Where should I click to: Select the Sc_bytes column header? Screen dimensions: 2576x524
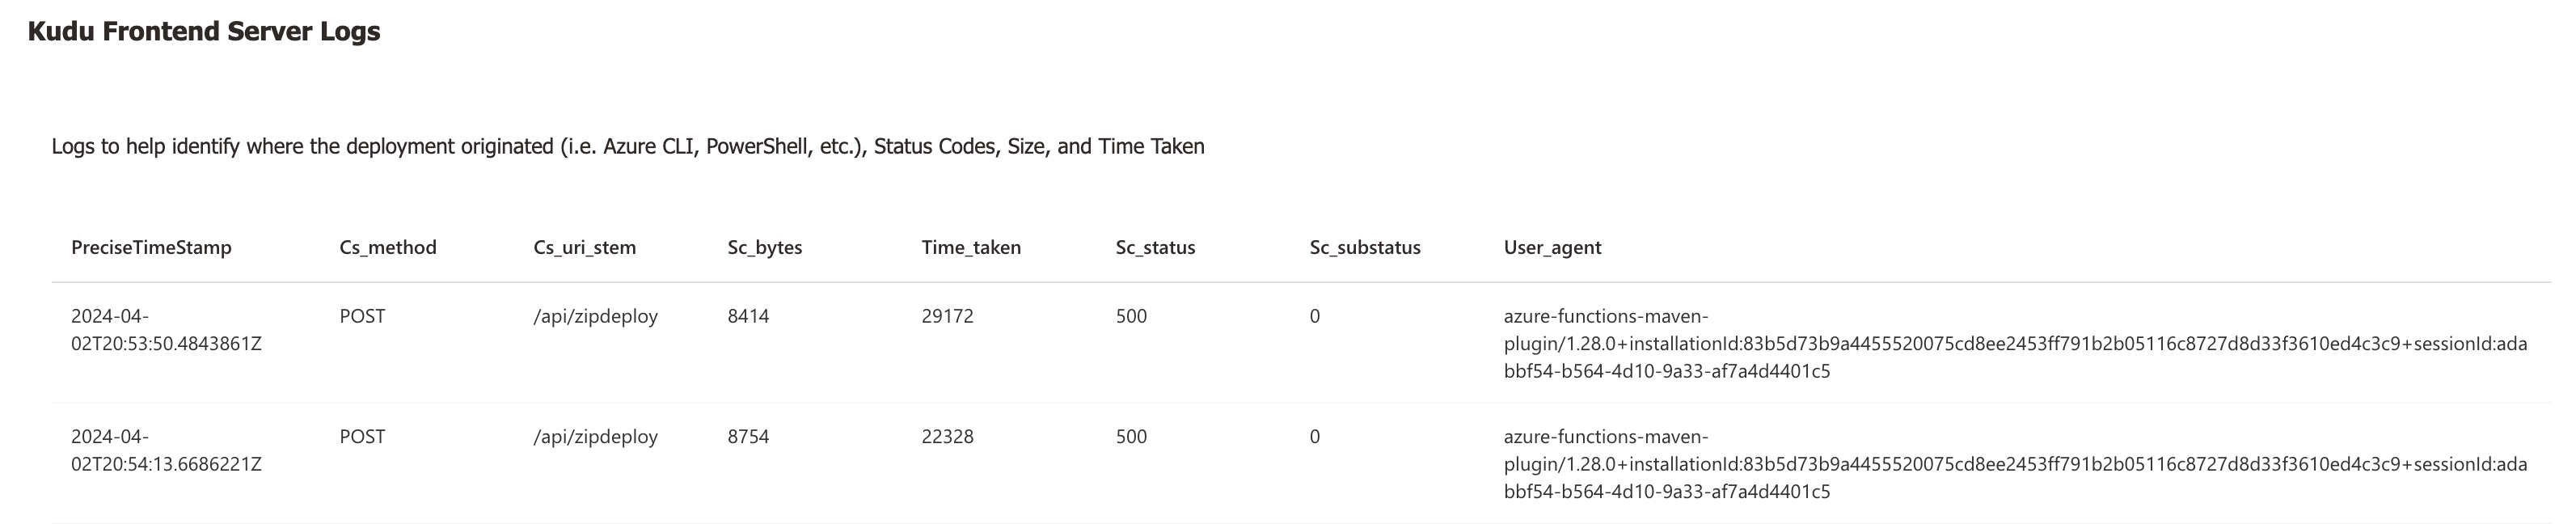765,247
